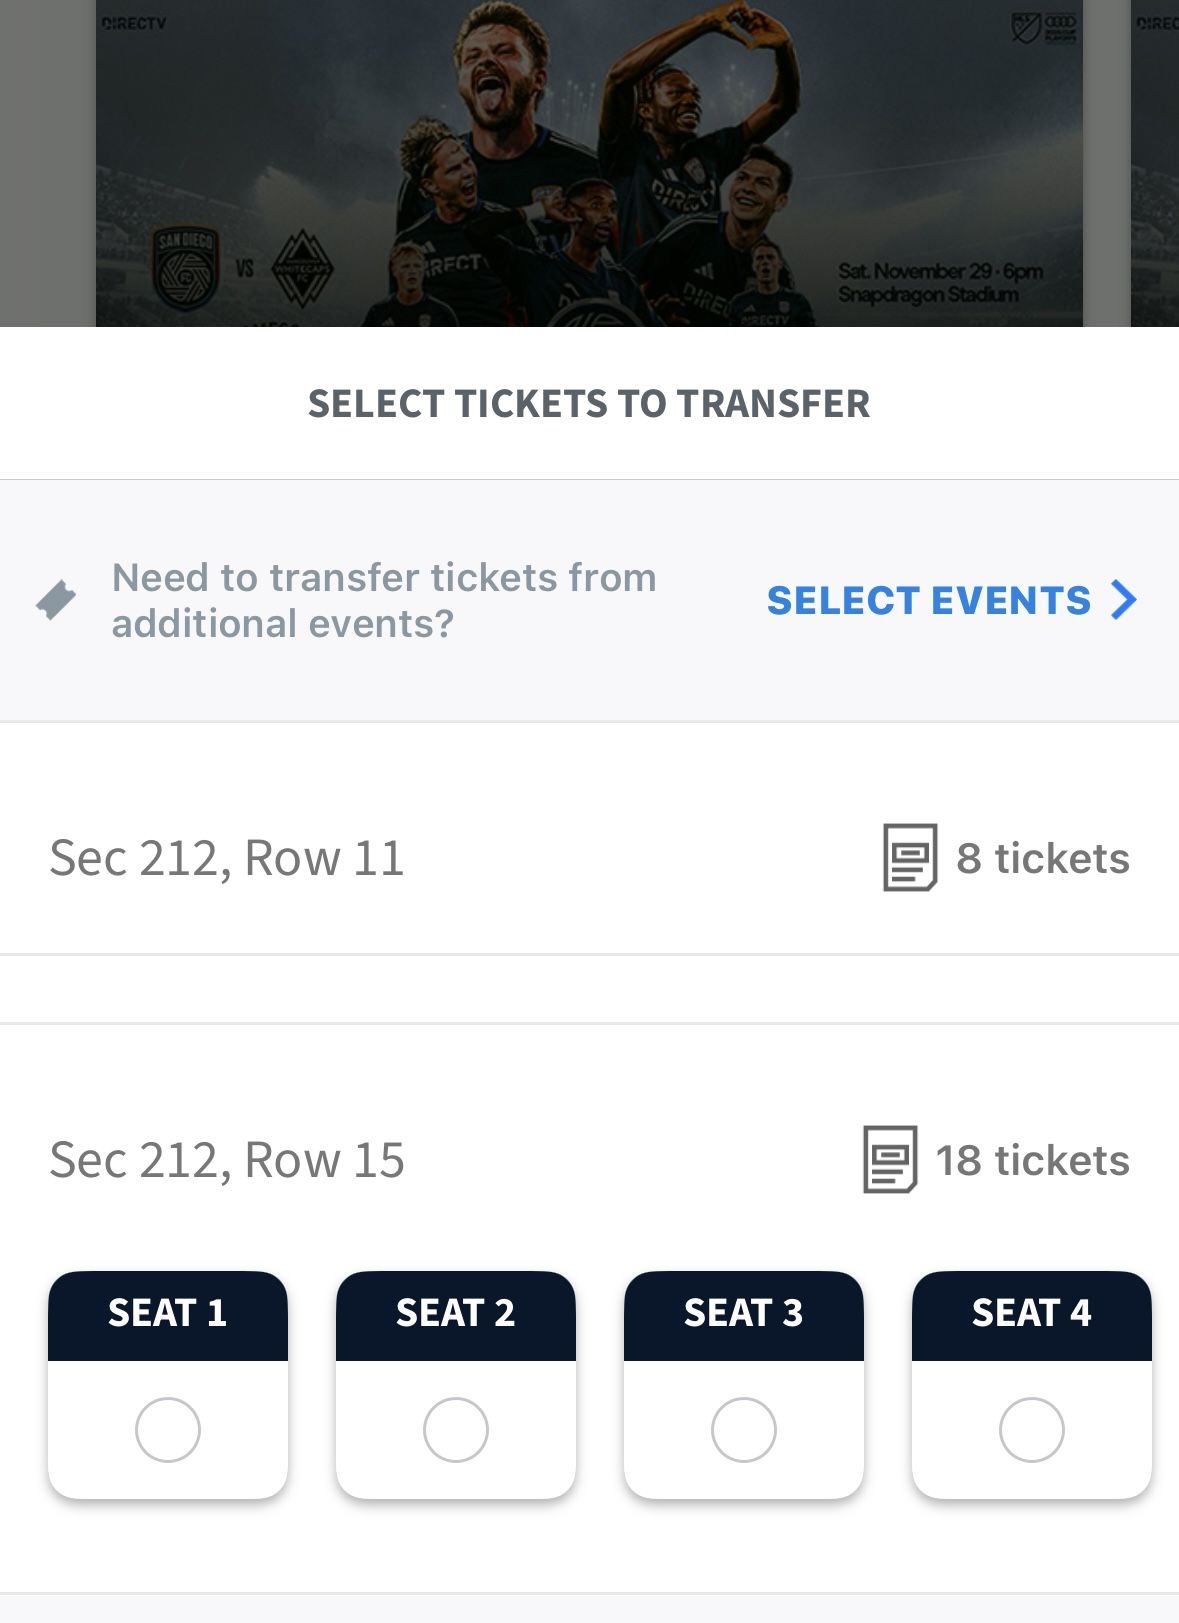This screenshot has width=1179, height=1623.
Task: Collapse the Sec 212, Row 15 seat list
Action: [590, 1161]
